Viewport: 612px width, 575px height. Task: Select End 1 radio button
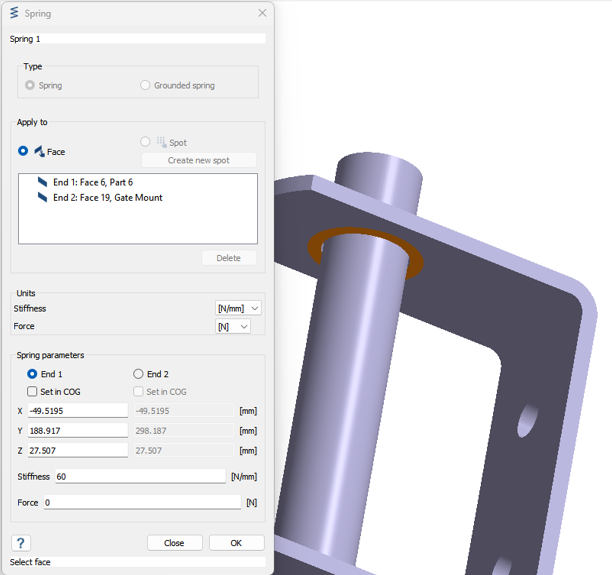(32, 374)
